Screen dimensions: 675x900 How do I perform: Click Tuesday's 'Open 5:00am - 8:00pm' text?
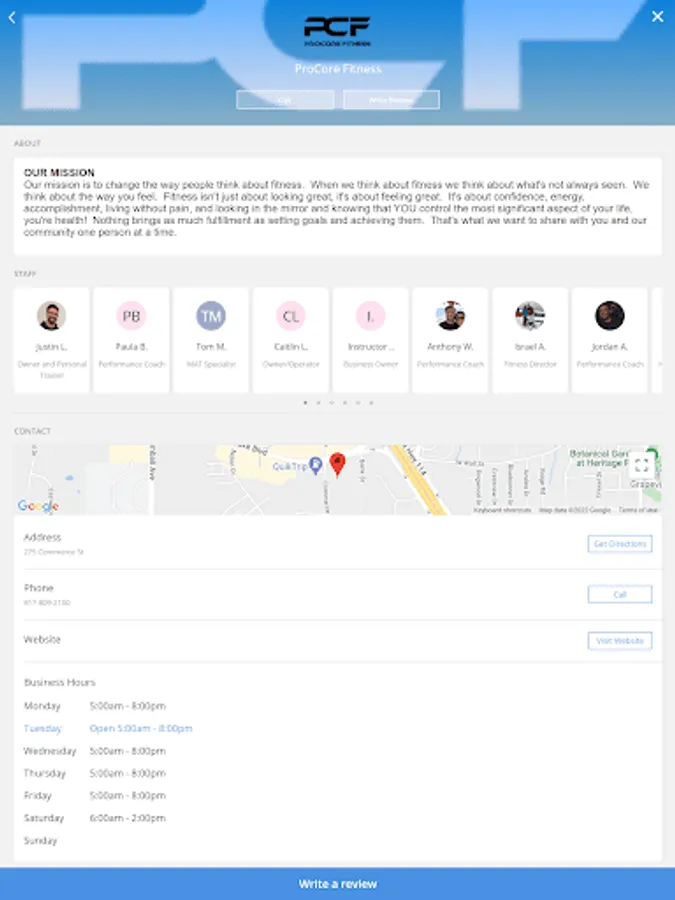pyautogui.click(x=141, y=728)
